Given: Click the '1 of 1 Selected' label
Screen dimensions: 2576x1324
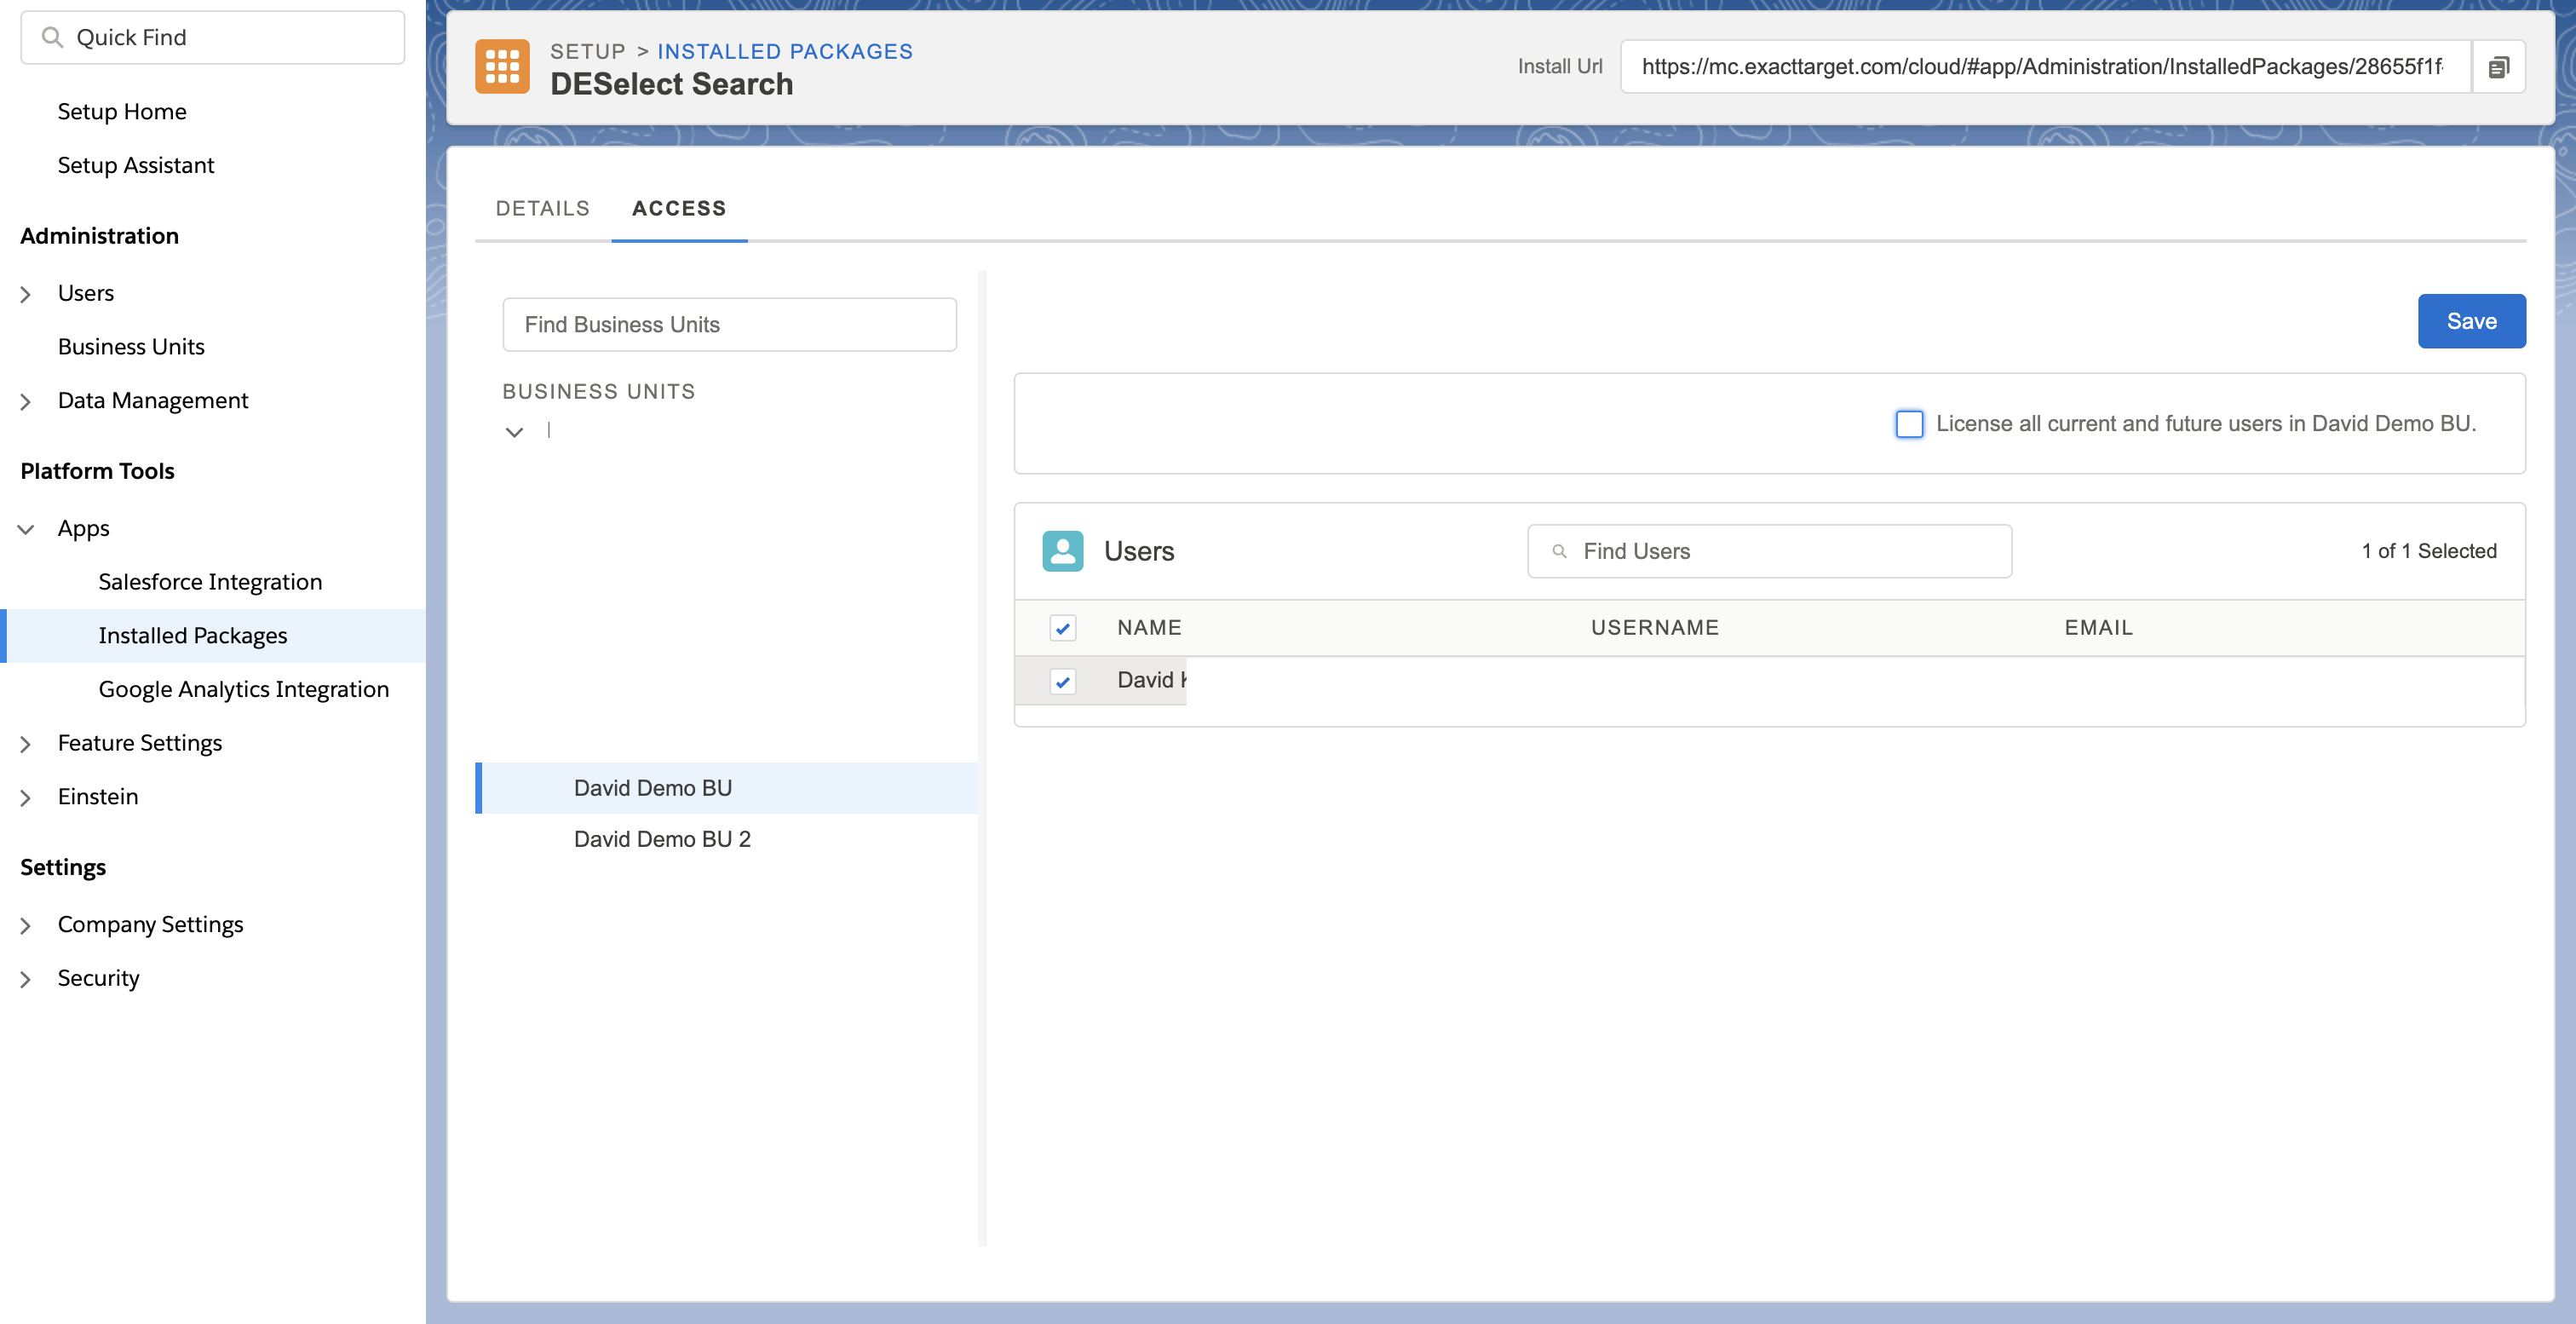Looking at the screenshot, I should [x=2429, y=551].
